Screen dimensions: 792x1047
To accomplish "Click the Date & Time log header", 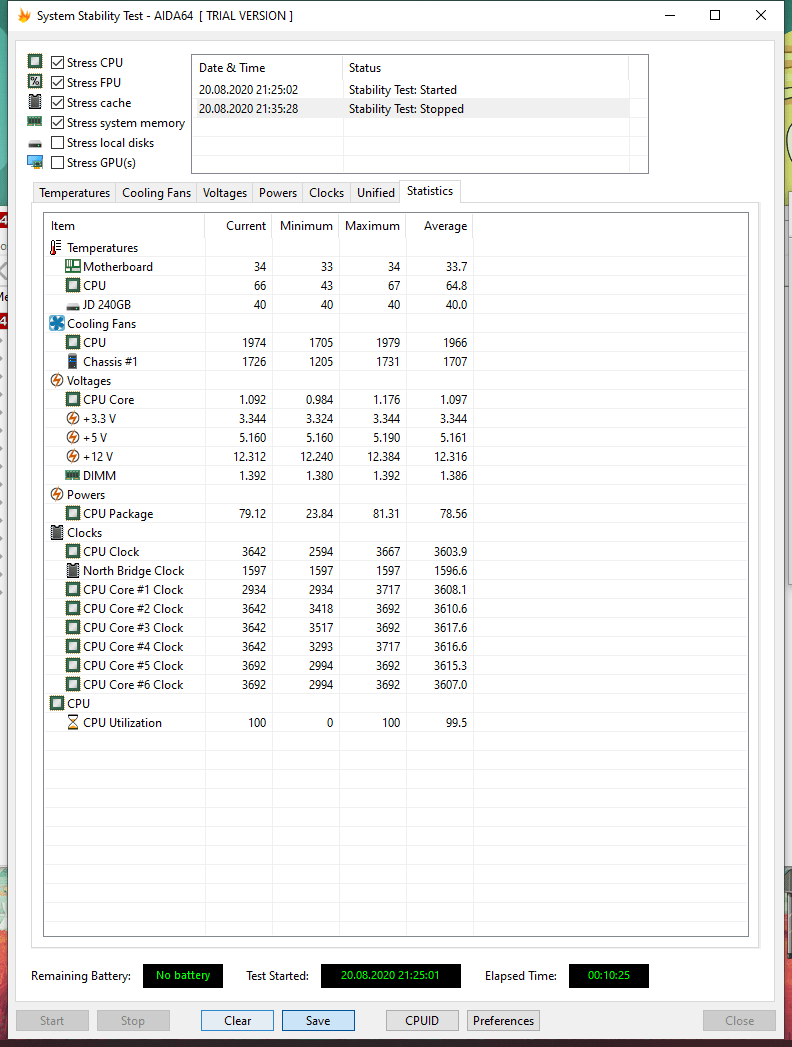I will point(268,67).
